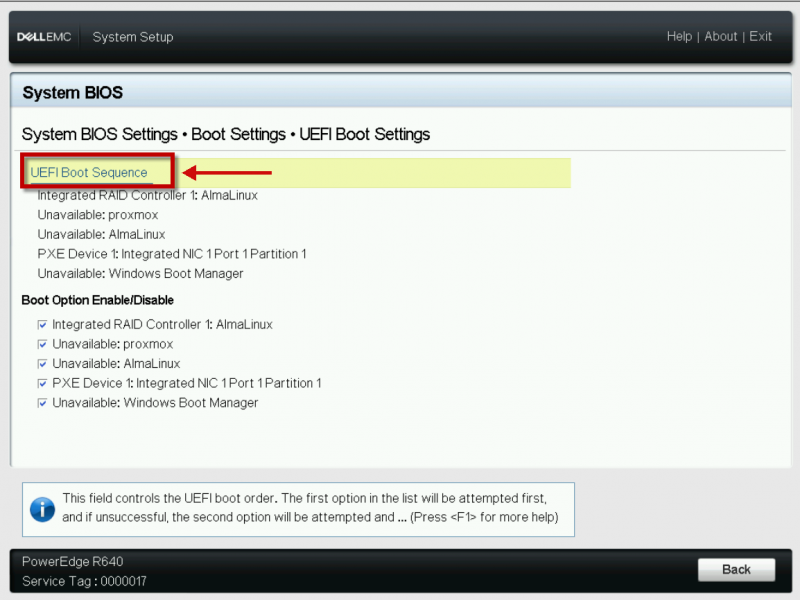Click the System Setup header title
Screen dimensions: 800x600
coord(132,36)
